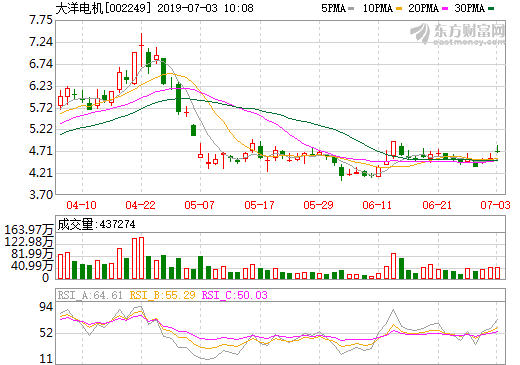Click the 81.99万 volume axis label
The width and height of the screenshot is (520, 365).
pyautogui.click(x=32, y=254)
